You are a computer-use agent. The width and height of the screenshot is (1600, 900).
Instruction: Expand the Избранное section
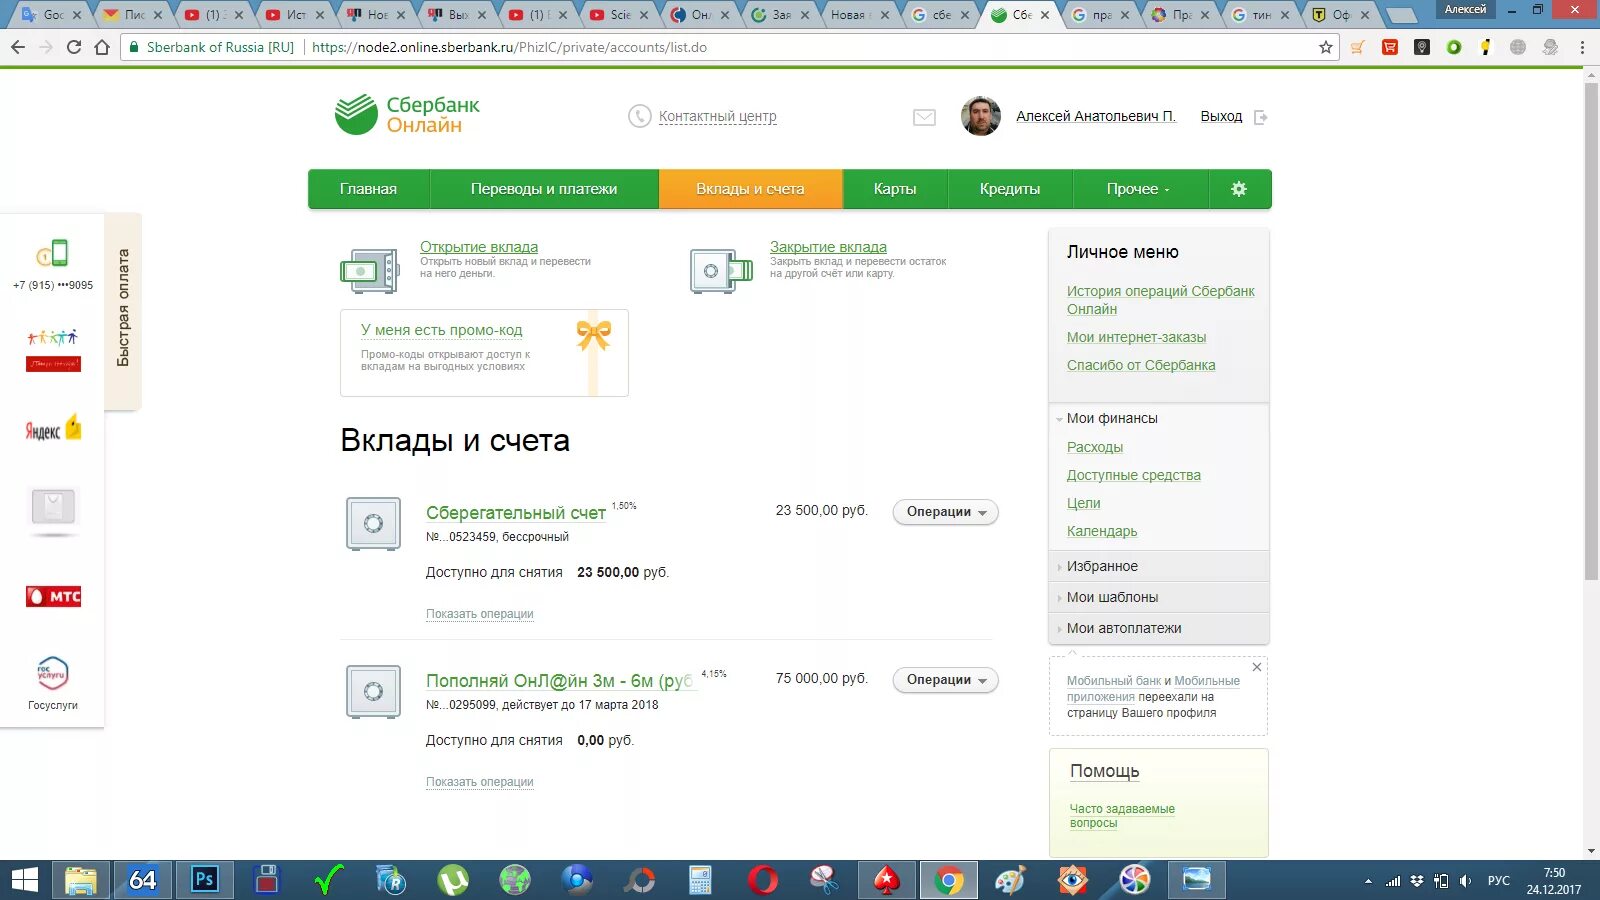[1159, 566]
